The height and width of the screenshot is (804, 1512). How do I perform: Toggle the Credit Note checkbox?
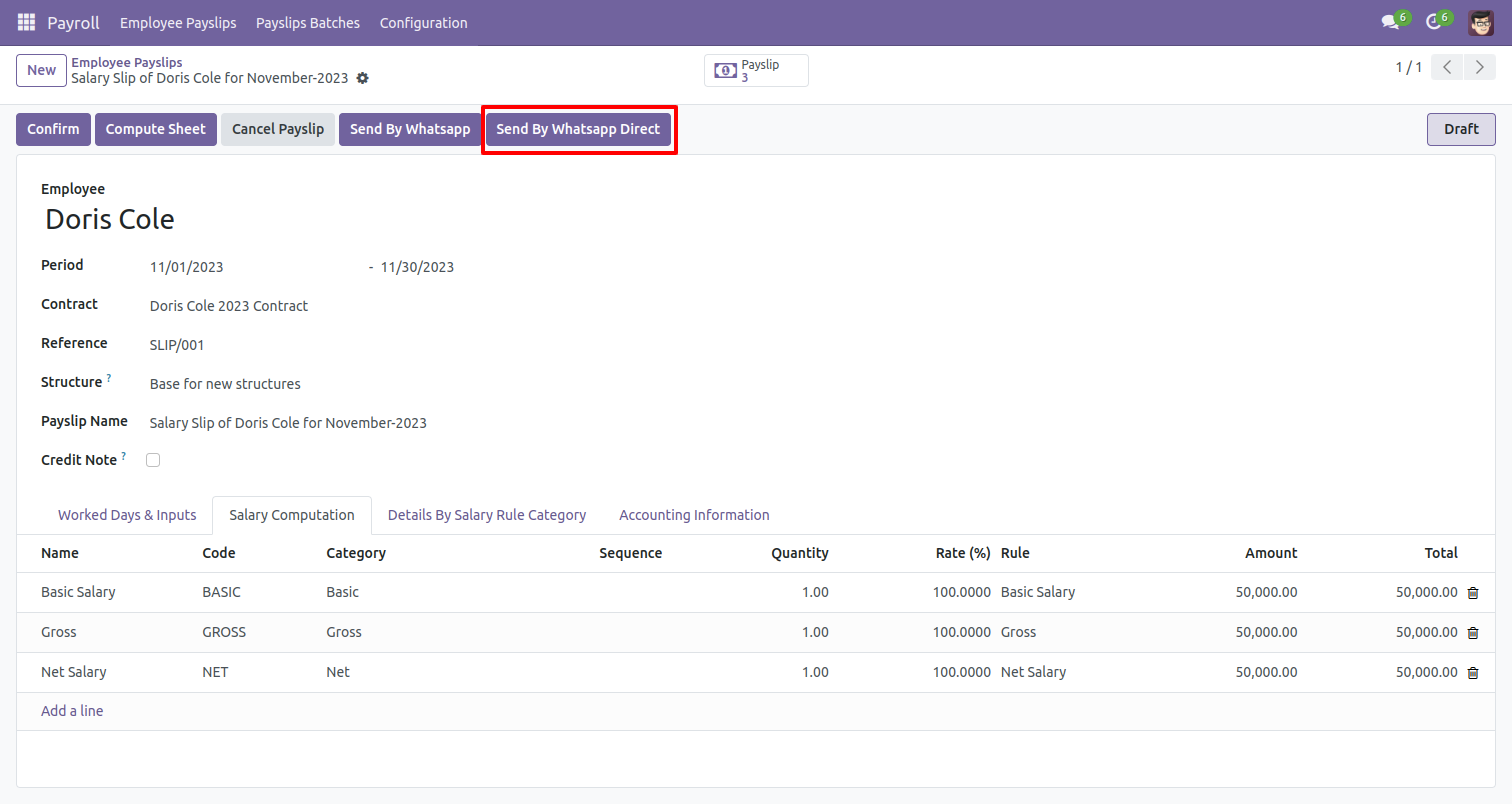pos(153,460)
